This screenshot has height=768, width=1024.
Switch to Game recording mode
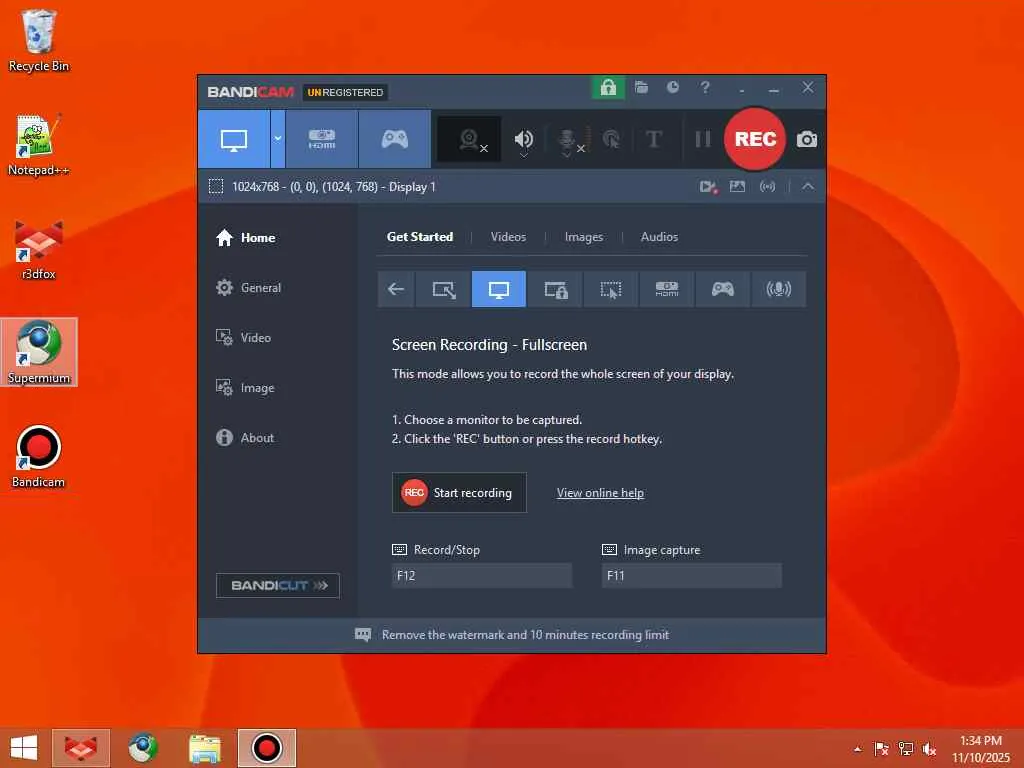[394, 139]
